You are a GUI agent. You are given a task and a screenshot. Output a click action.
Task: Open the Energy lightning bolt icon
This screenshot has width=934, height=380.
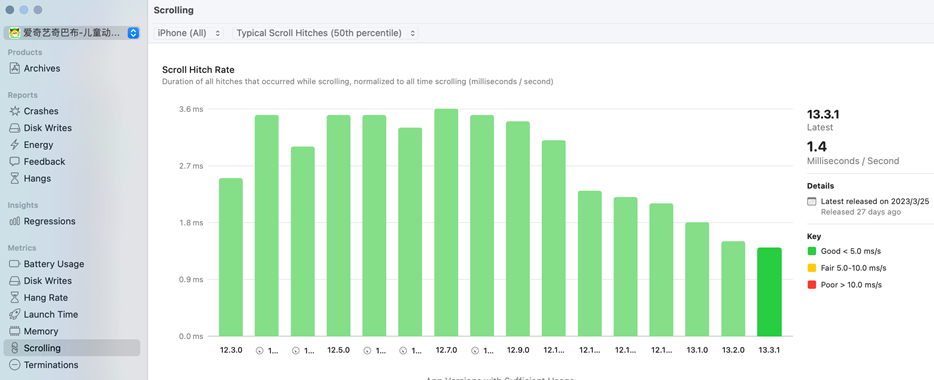click(x=14, y=145)
